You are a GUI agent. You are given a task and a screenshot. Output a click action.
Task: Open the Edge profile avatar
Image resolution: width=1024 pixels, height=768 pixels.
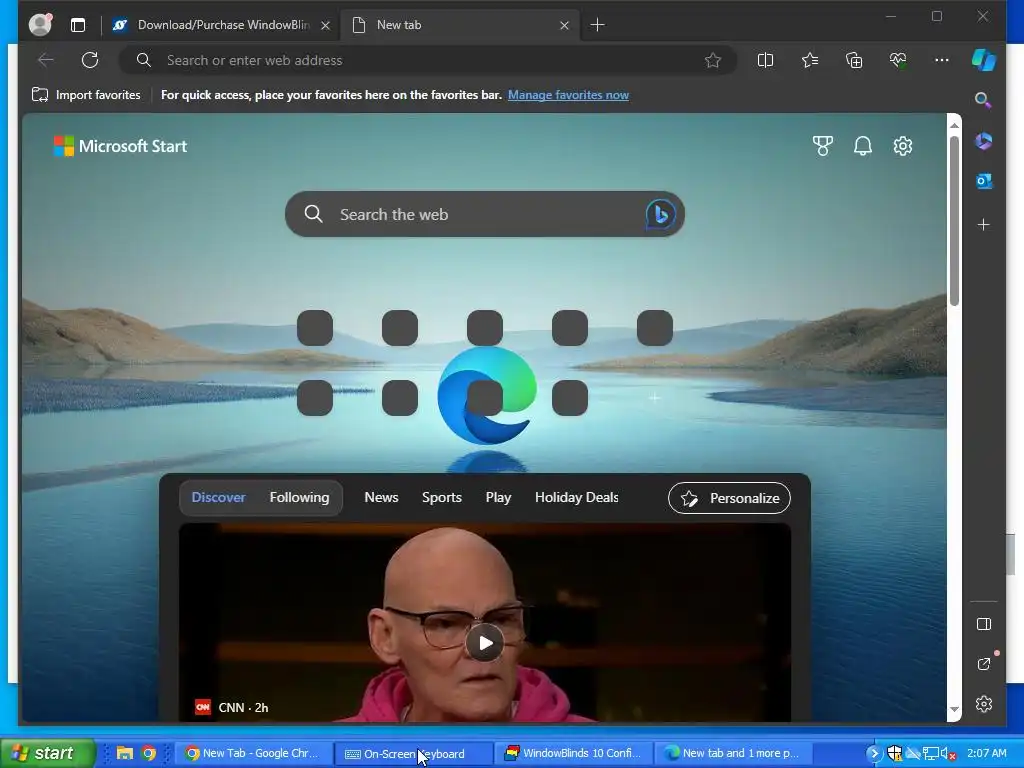coord(40,25)
